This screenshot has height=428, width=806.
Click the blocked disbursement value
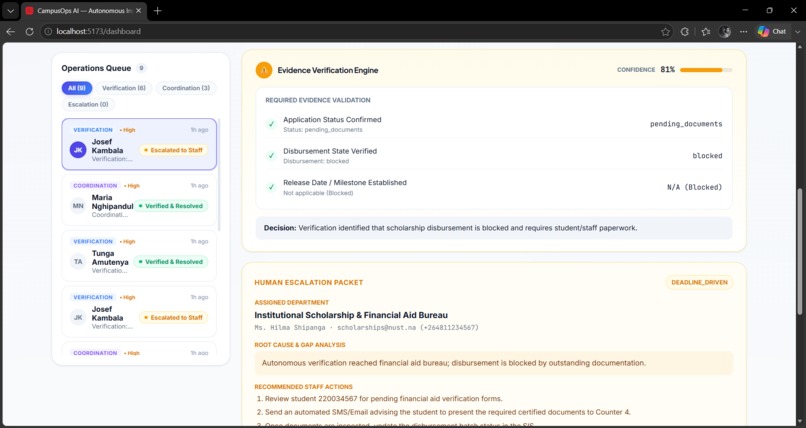coord(707,156)
